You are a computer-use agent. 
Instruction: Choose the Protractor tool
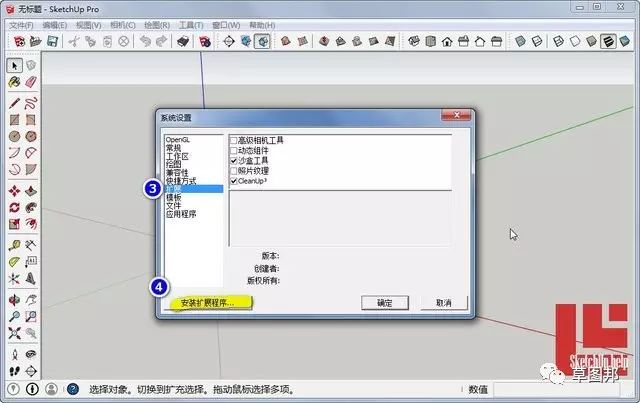[15, 262]
